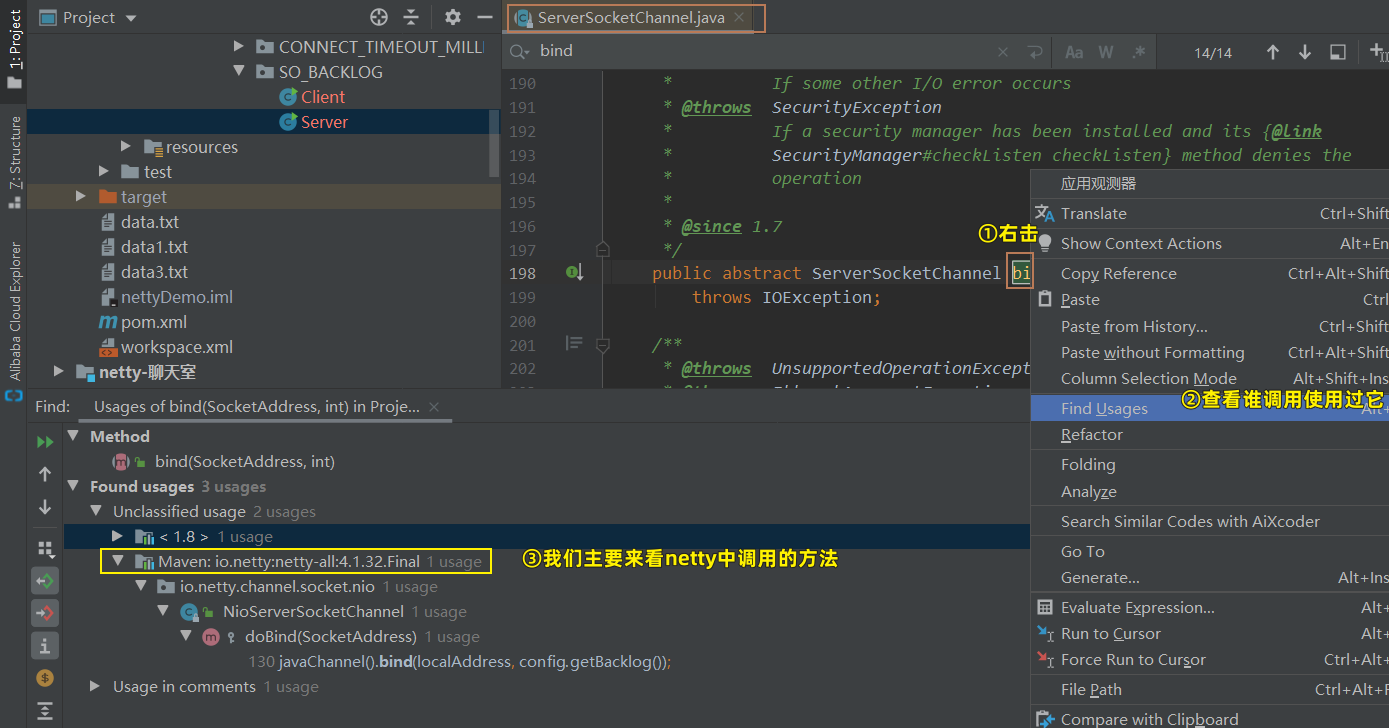The width and height of the screenshot is (1389, 728).
Task: Click the Project panel vertical scrollbar
Action: 494,142
